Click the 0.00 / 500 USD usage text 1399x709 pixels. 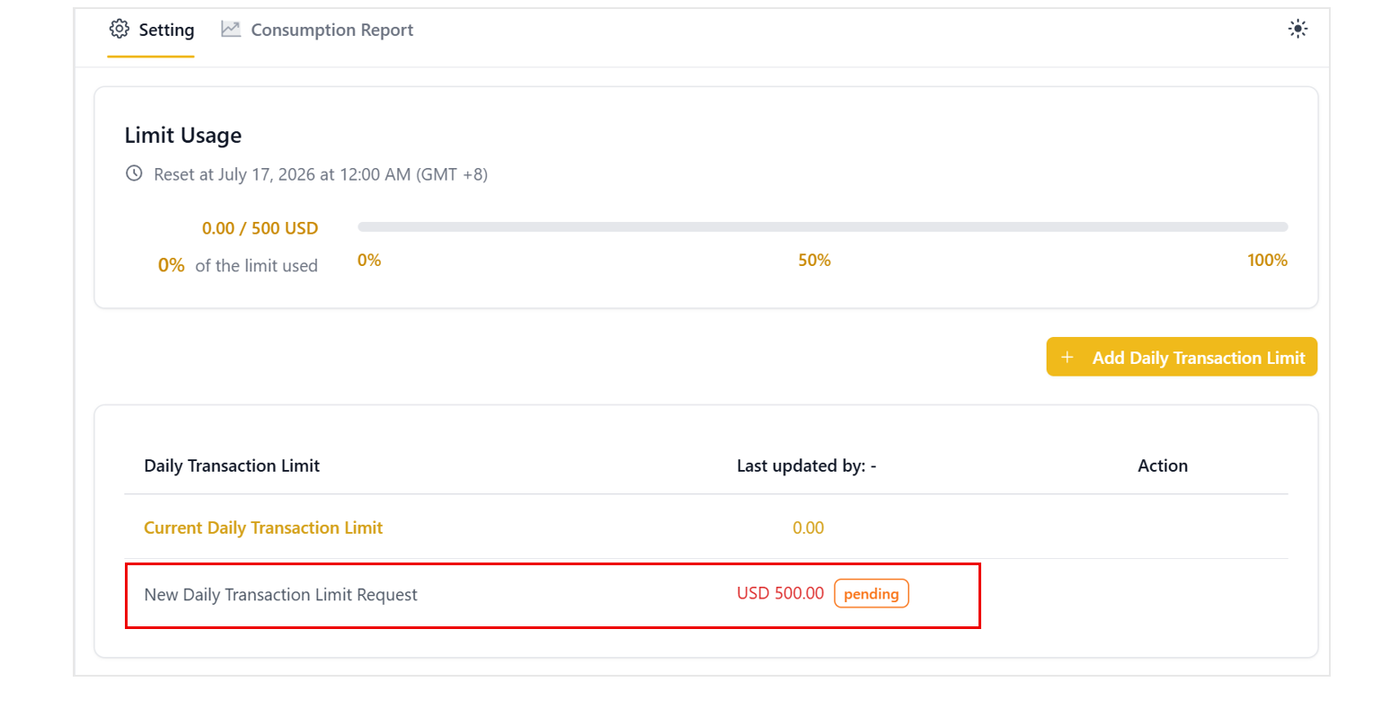point(260,228)
